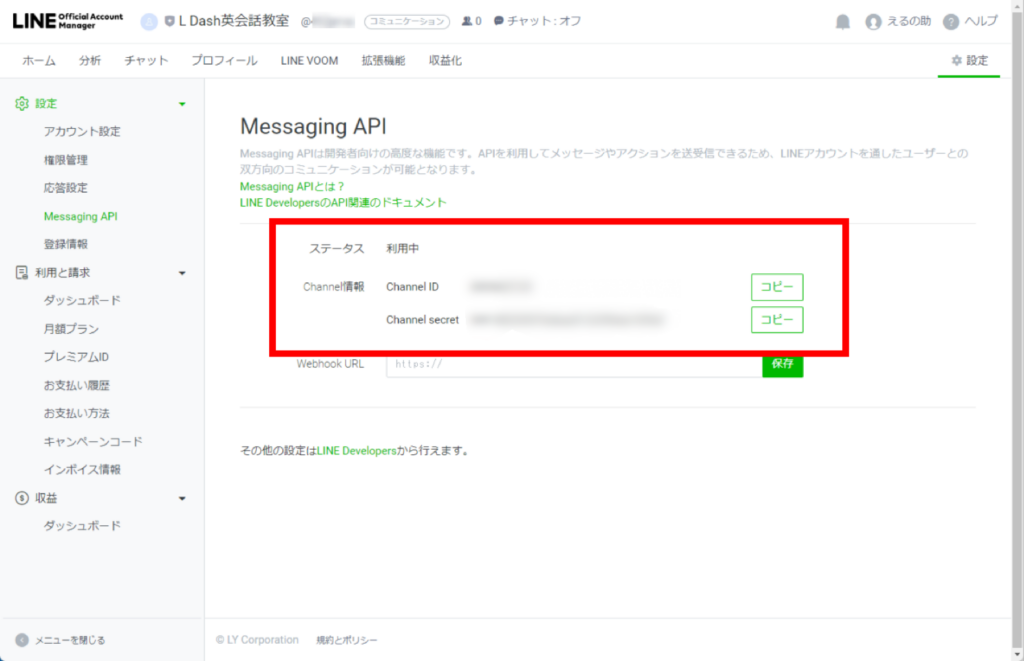Open インボイス情報 in the sidebar

click(82, 470)
